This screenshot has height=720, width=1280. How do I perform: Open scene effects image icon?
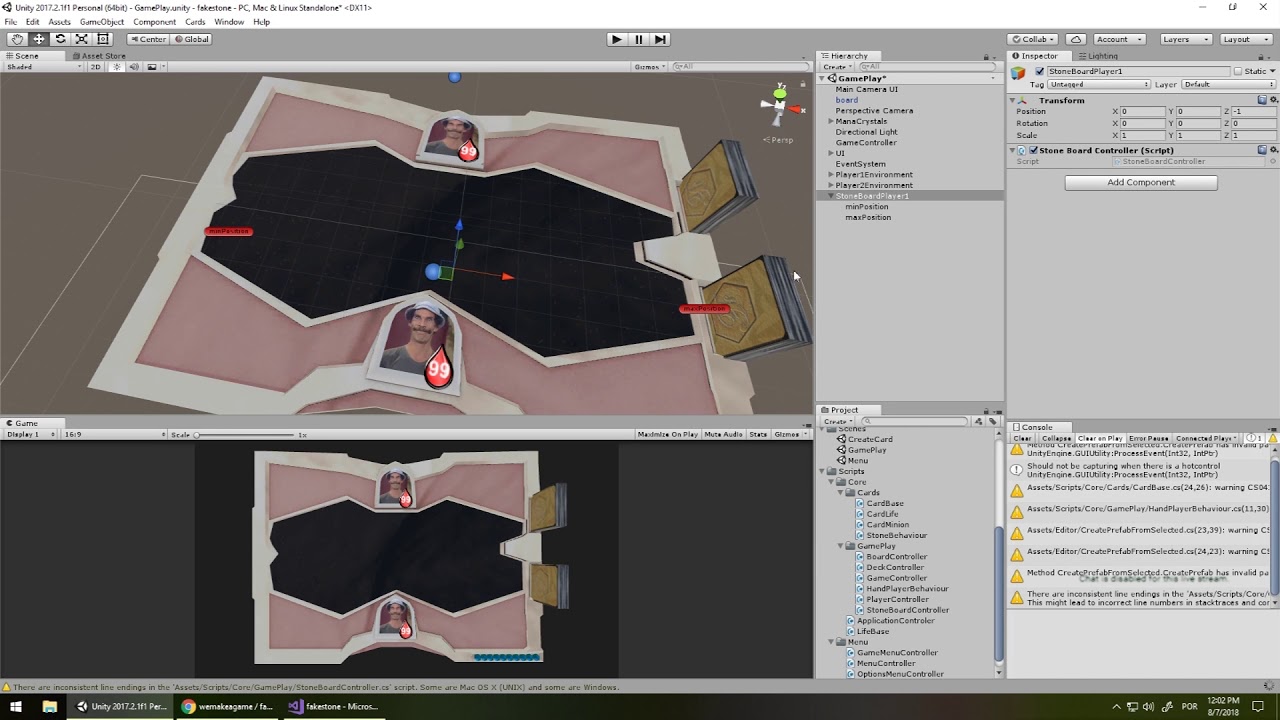pyautogui.click(x=152, y=67)
